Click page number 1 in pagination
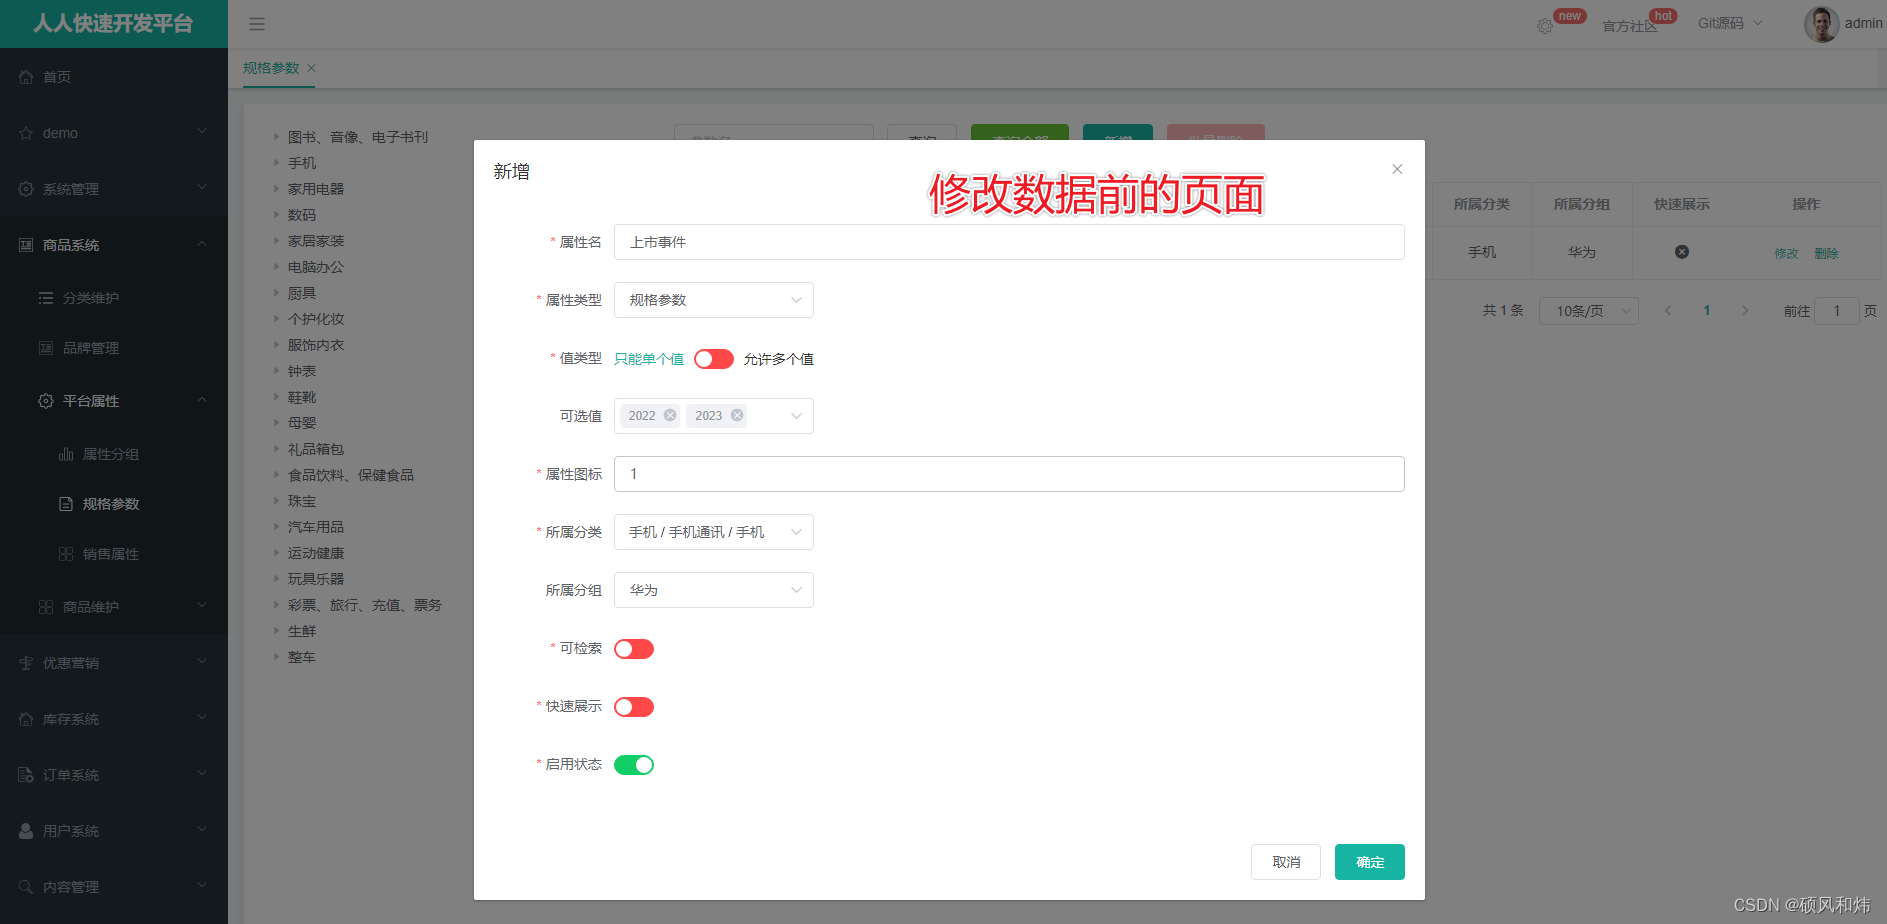Viewport: 1887px width, 924px height. coord(1707,311)
